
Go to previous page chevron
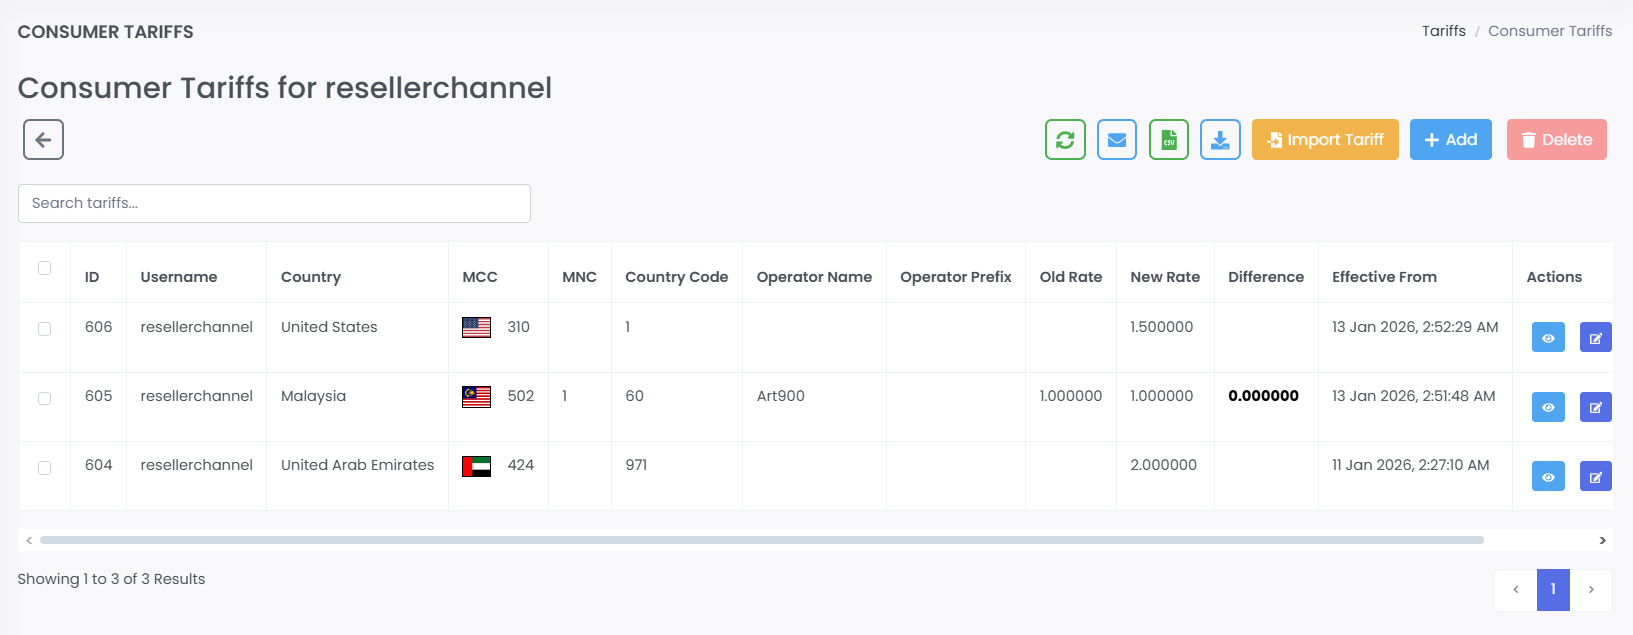[1516, 590]
